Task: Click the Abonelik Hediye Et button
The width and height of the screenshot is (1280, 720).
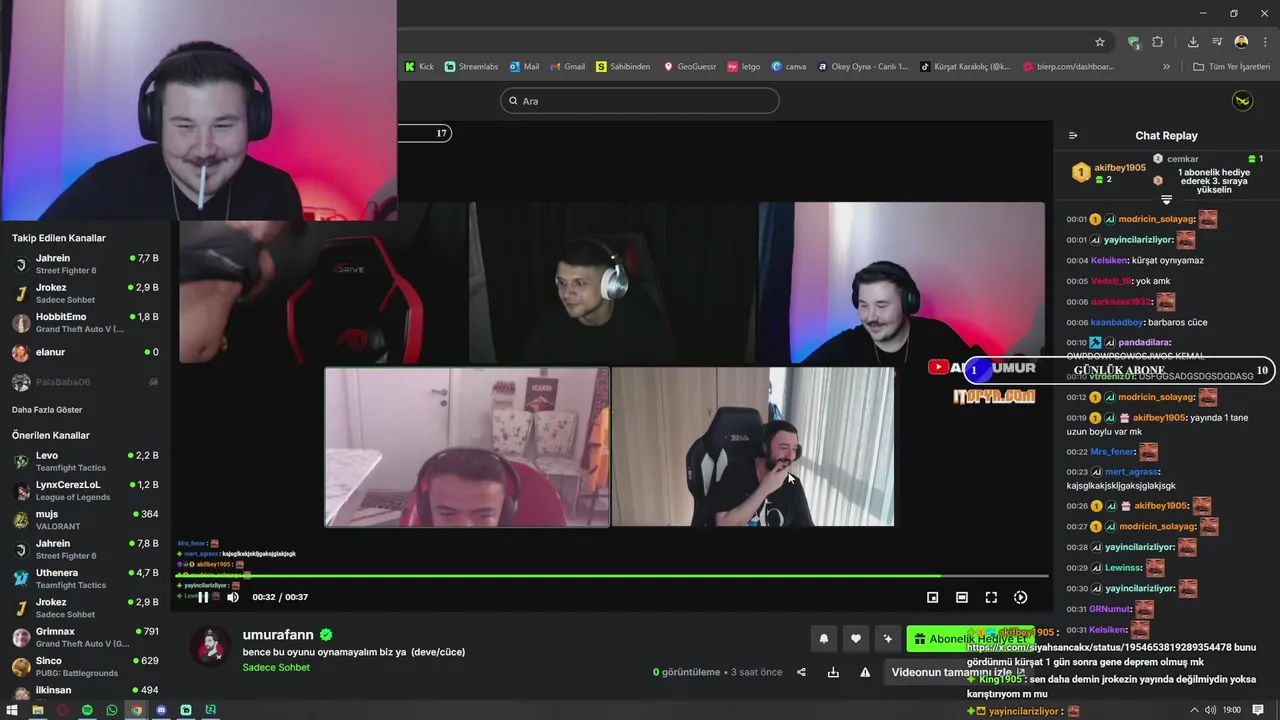Action: coord(970,639)
